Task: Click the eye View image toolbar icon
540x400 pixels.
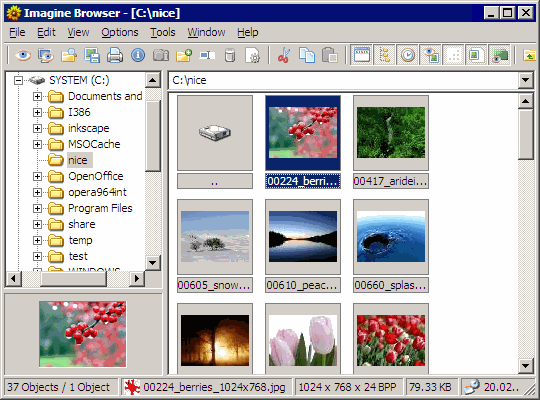Action: click(23, 55)
